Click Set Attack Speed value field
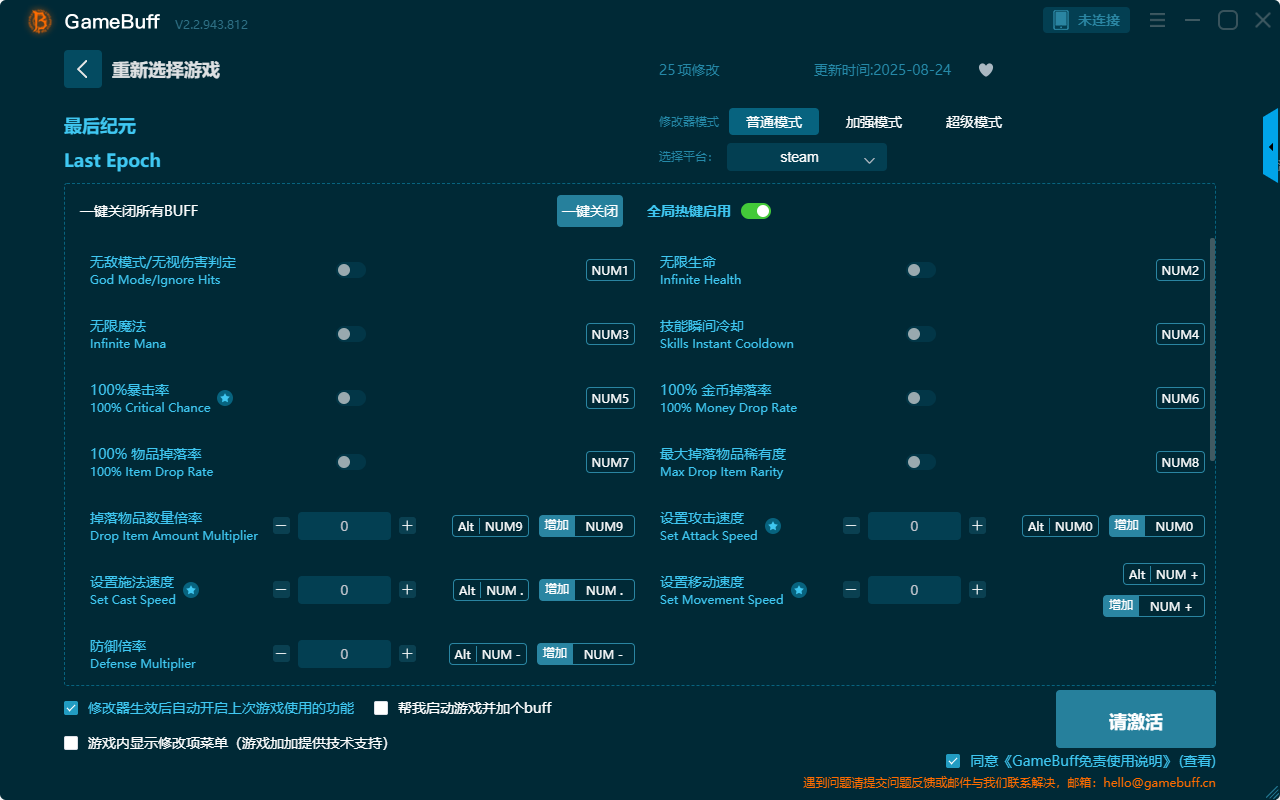This screenshot has height=800, width=1280. 914,526
